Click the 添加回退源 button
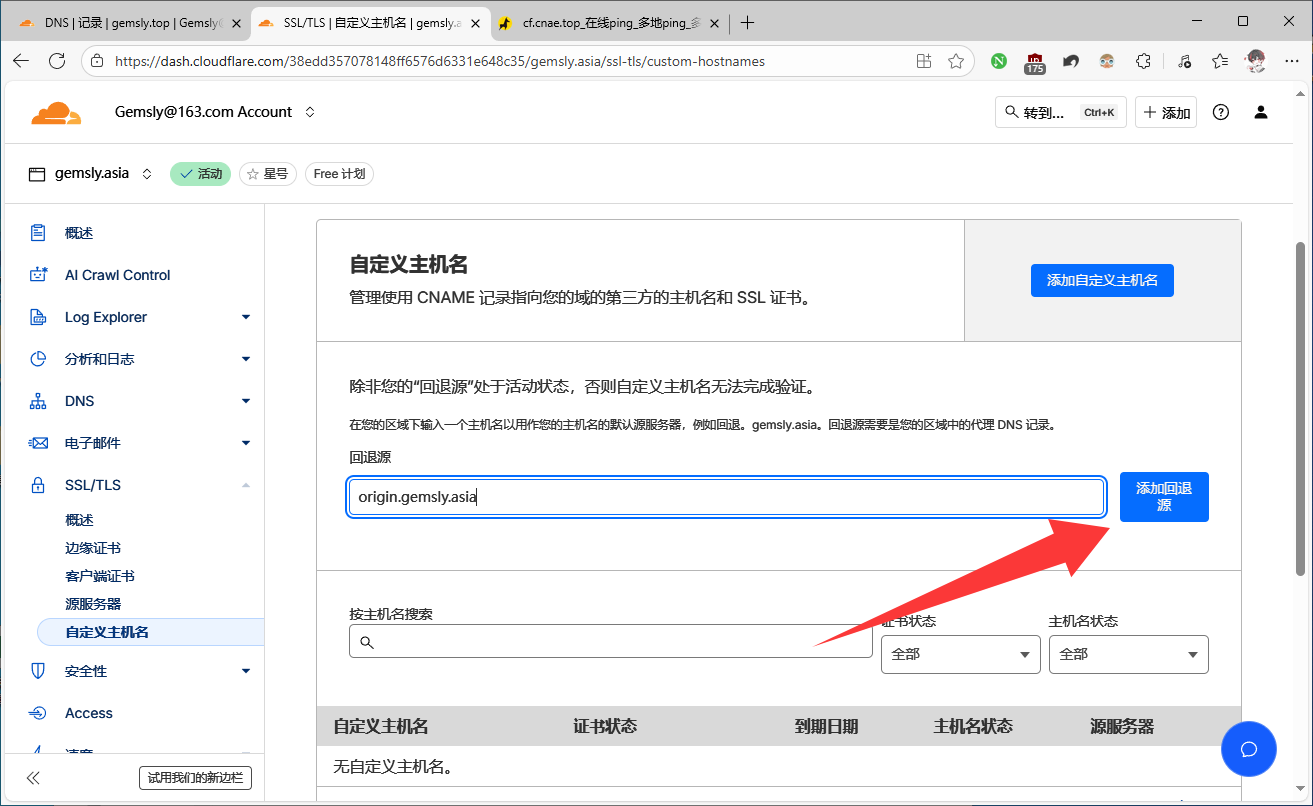The height and width of the screenshot is (806, 1313). (1163, 496)
